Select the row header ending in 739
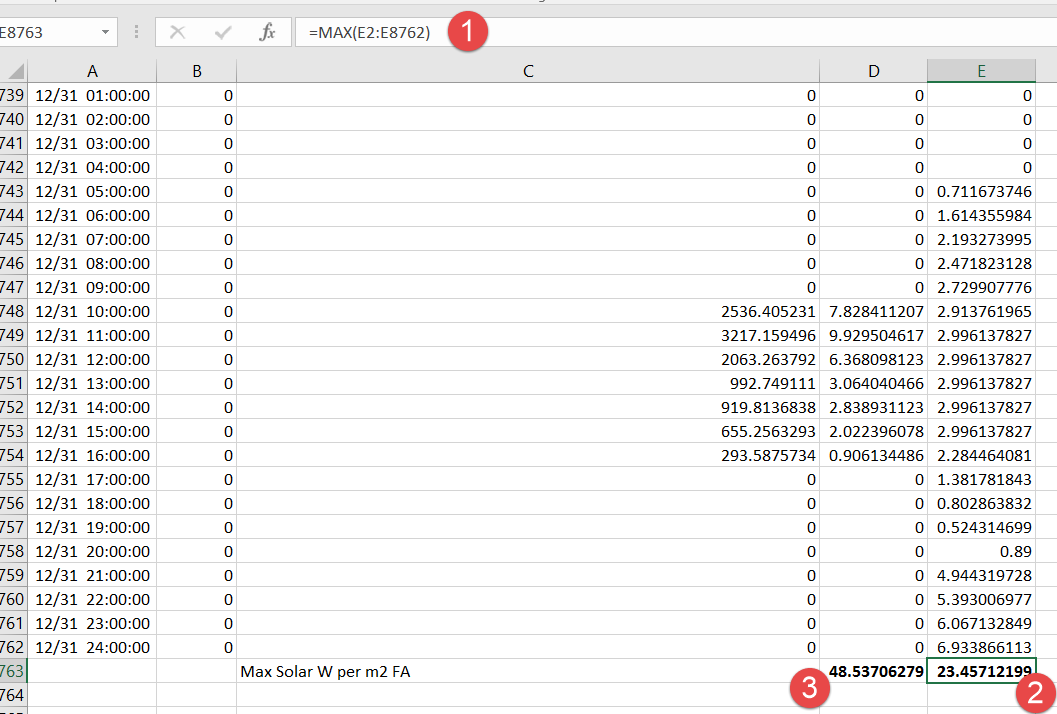1057x714 pixels. pyautogui.click(x=13, y=96)
